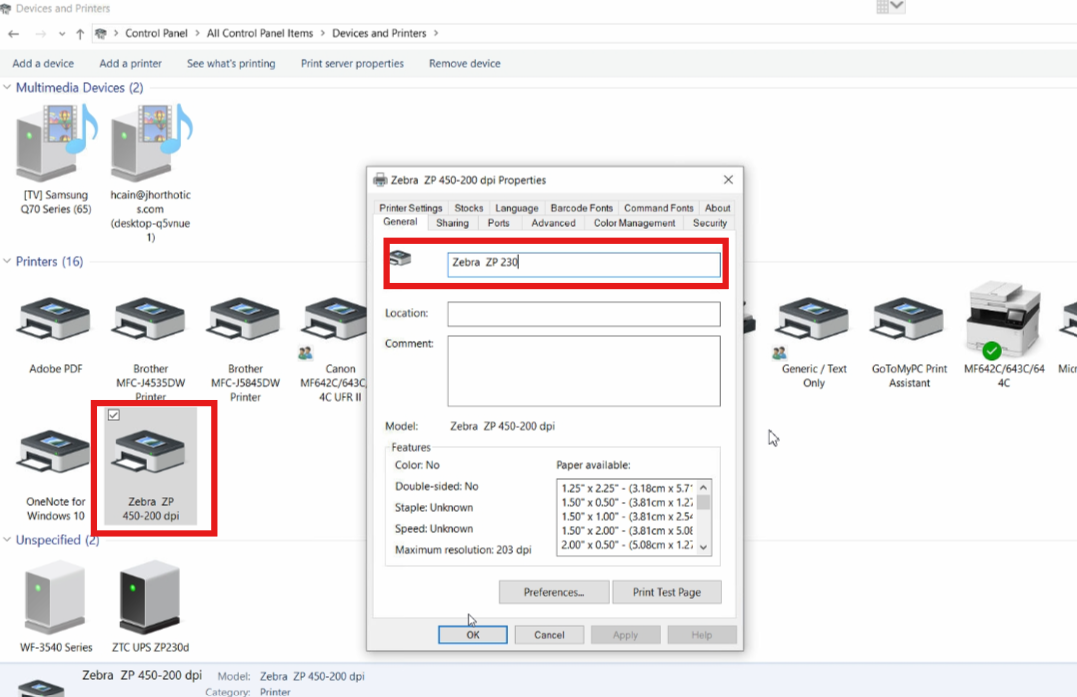Click the Location text field
Screen dimensions: 1077x697
click(x=583, y=314)
